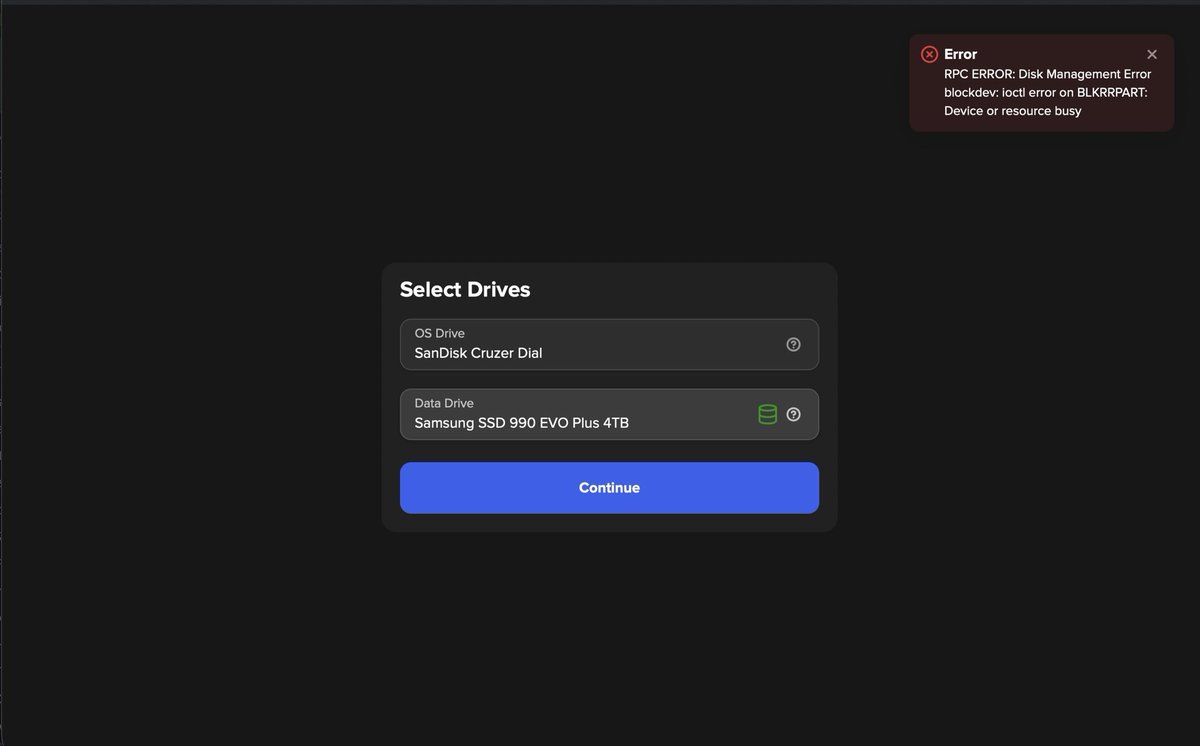This screenshot has height=746, width=1200.
Task: Open the Data Drive selector
Action: (609, 414)
